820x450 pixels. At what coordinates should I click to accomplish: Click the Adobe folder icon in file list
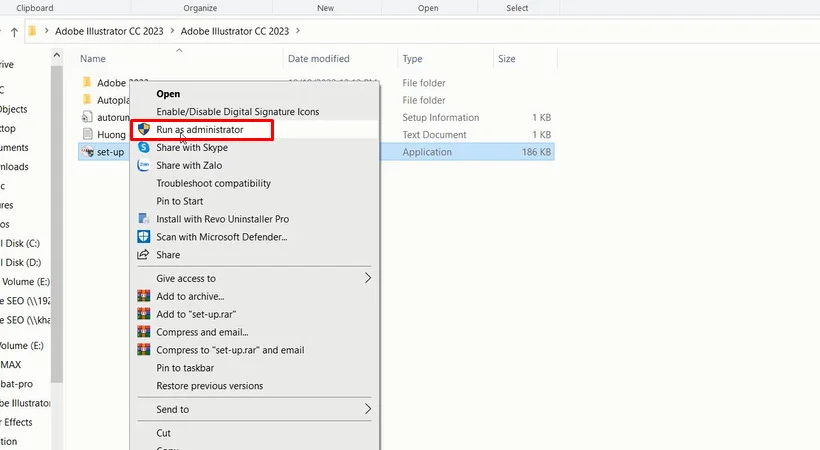tap(87, 83)
